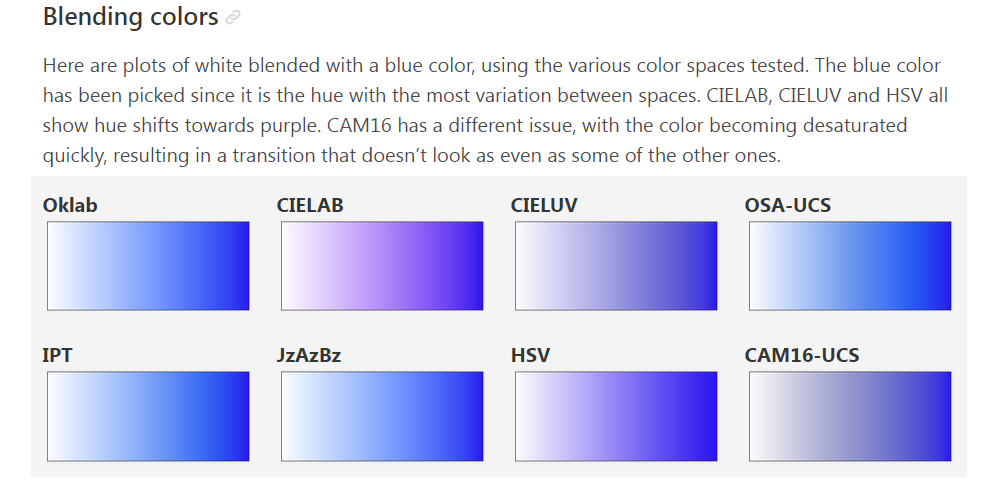993x502 pixels.
Task: Click the CAM16-UCS label text
Action: tap(802, 356)
